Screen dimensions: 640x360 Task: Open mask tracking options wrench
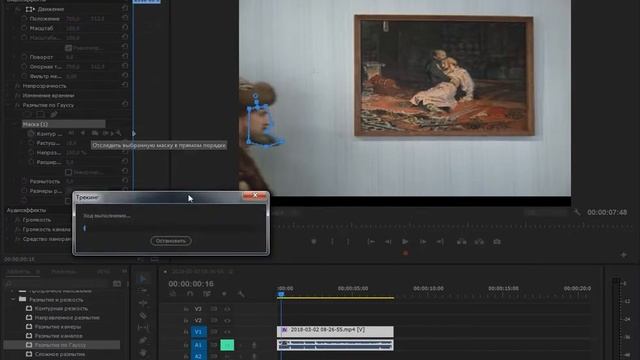(118, 133)
